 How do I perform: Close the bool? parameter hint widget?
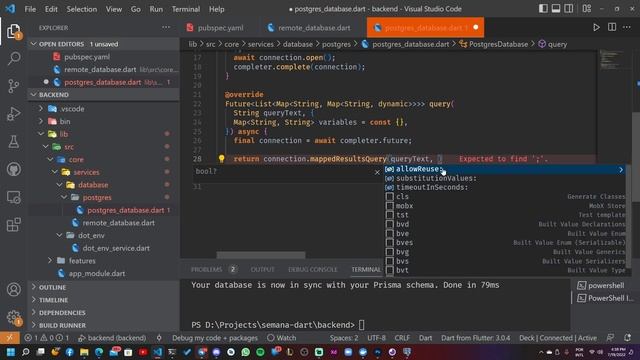pyautogui.click(x=377, y=172)
